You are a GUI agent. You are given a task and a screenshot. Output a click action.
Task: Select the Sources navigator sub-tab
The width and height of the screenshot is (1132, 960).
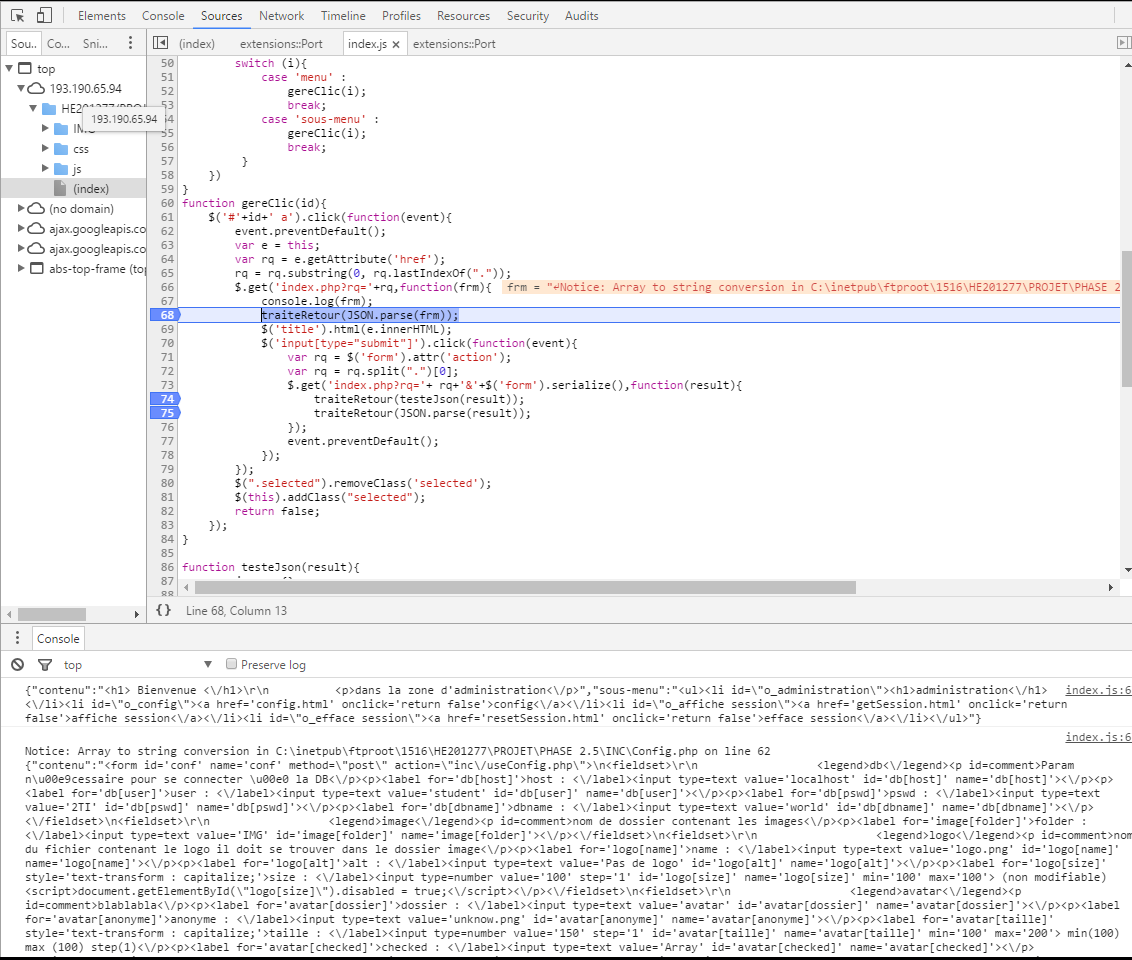24,43
